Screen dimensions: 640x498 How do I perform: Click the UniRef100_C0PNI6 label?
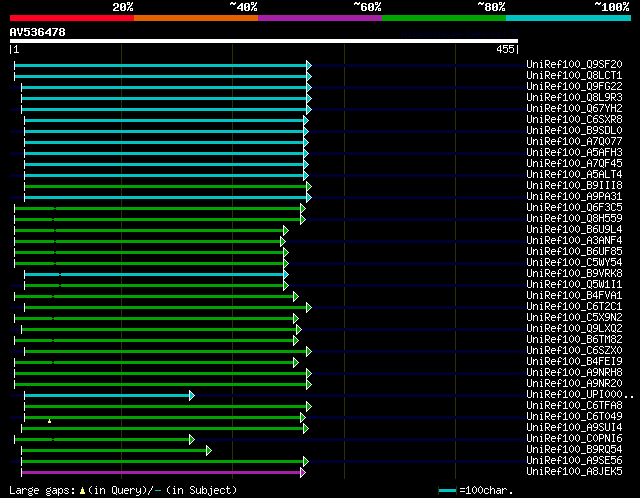(x=574, y=438)
